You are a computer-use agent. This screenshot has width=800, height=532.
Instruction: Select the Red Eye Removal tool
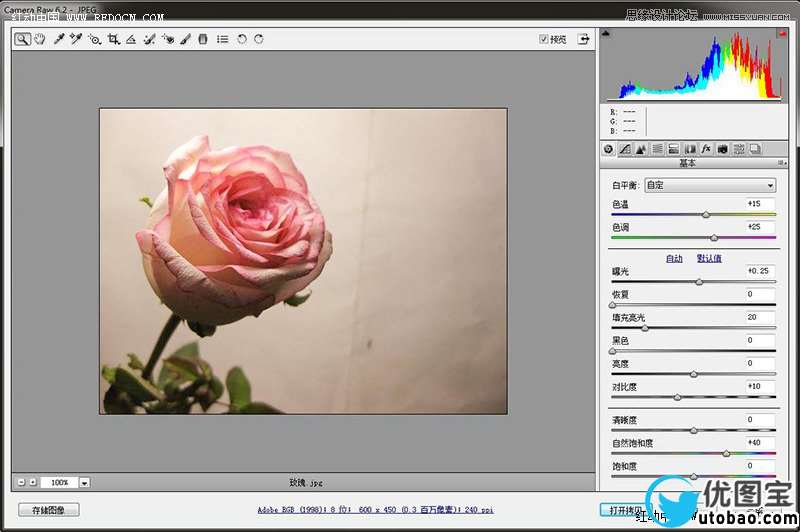pyautogui.click(x=168, y=39)
